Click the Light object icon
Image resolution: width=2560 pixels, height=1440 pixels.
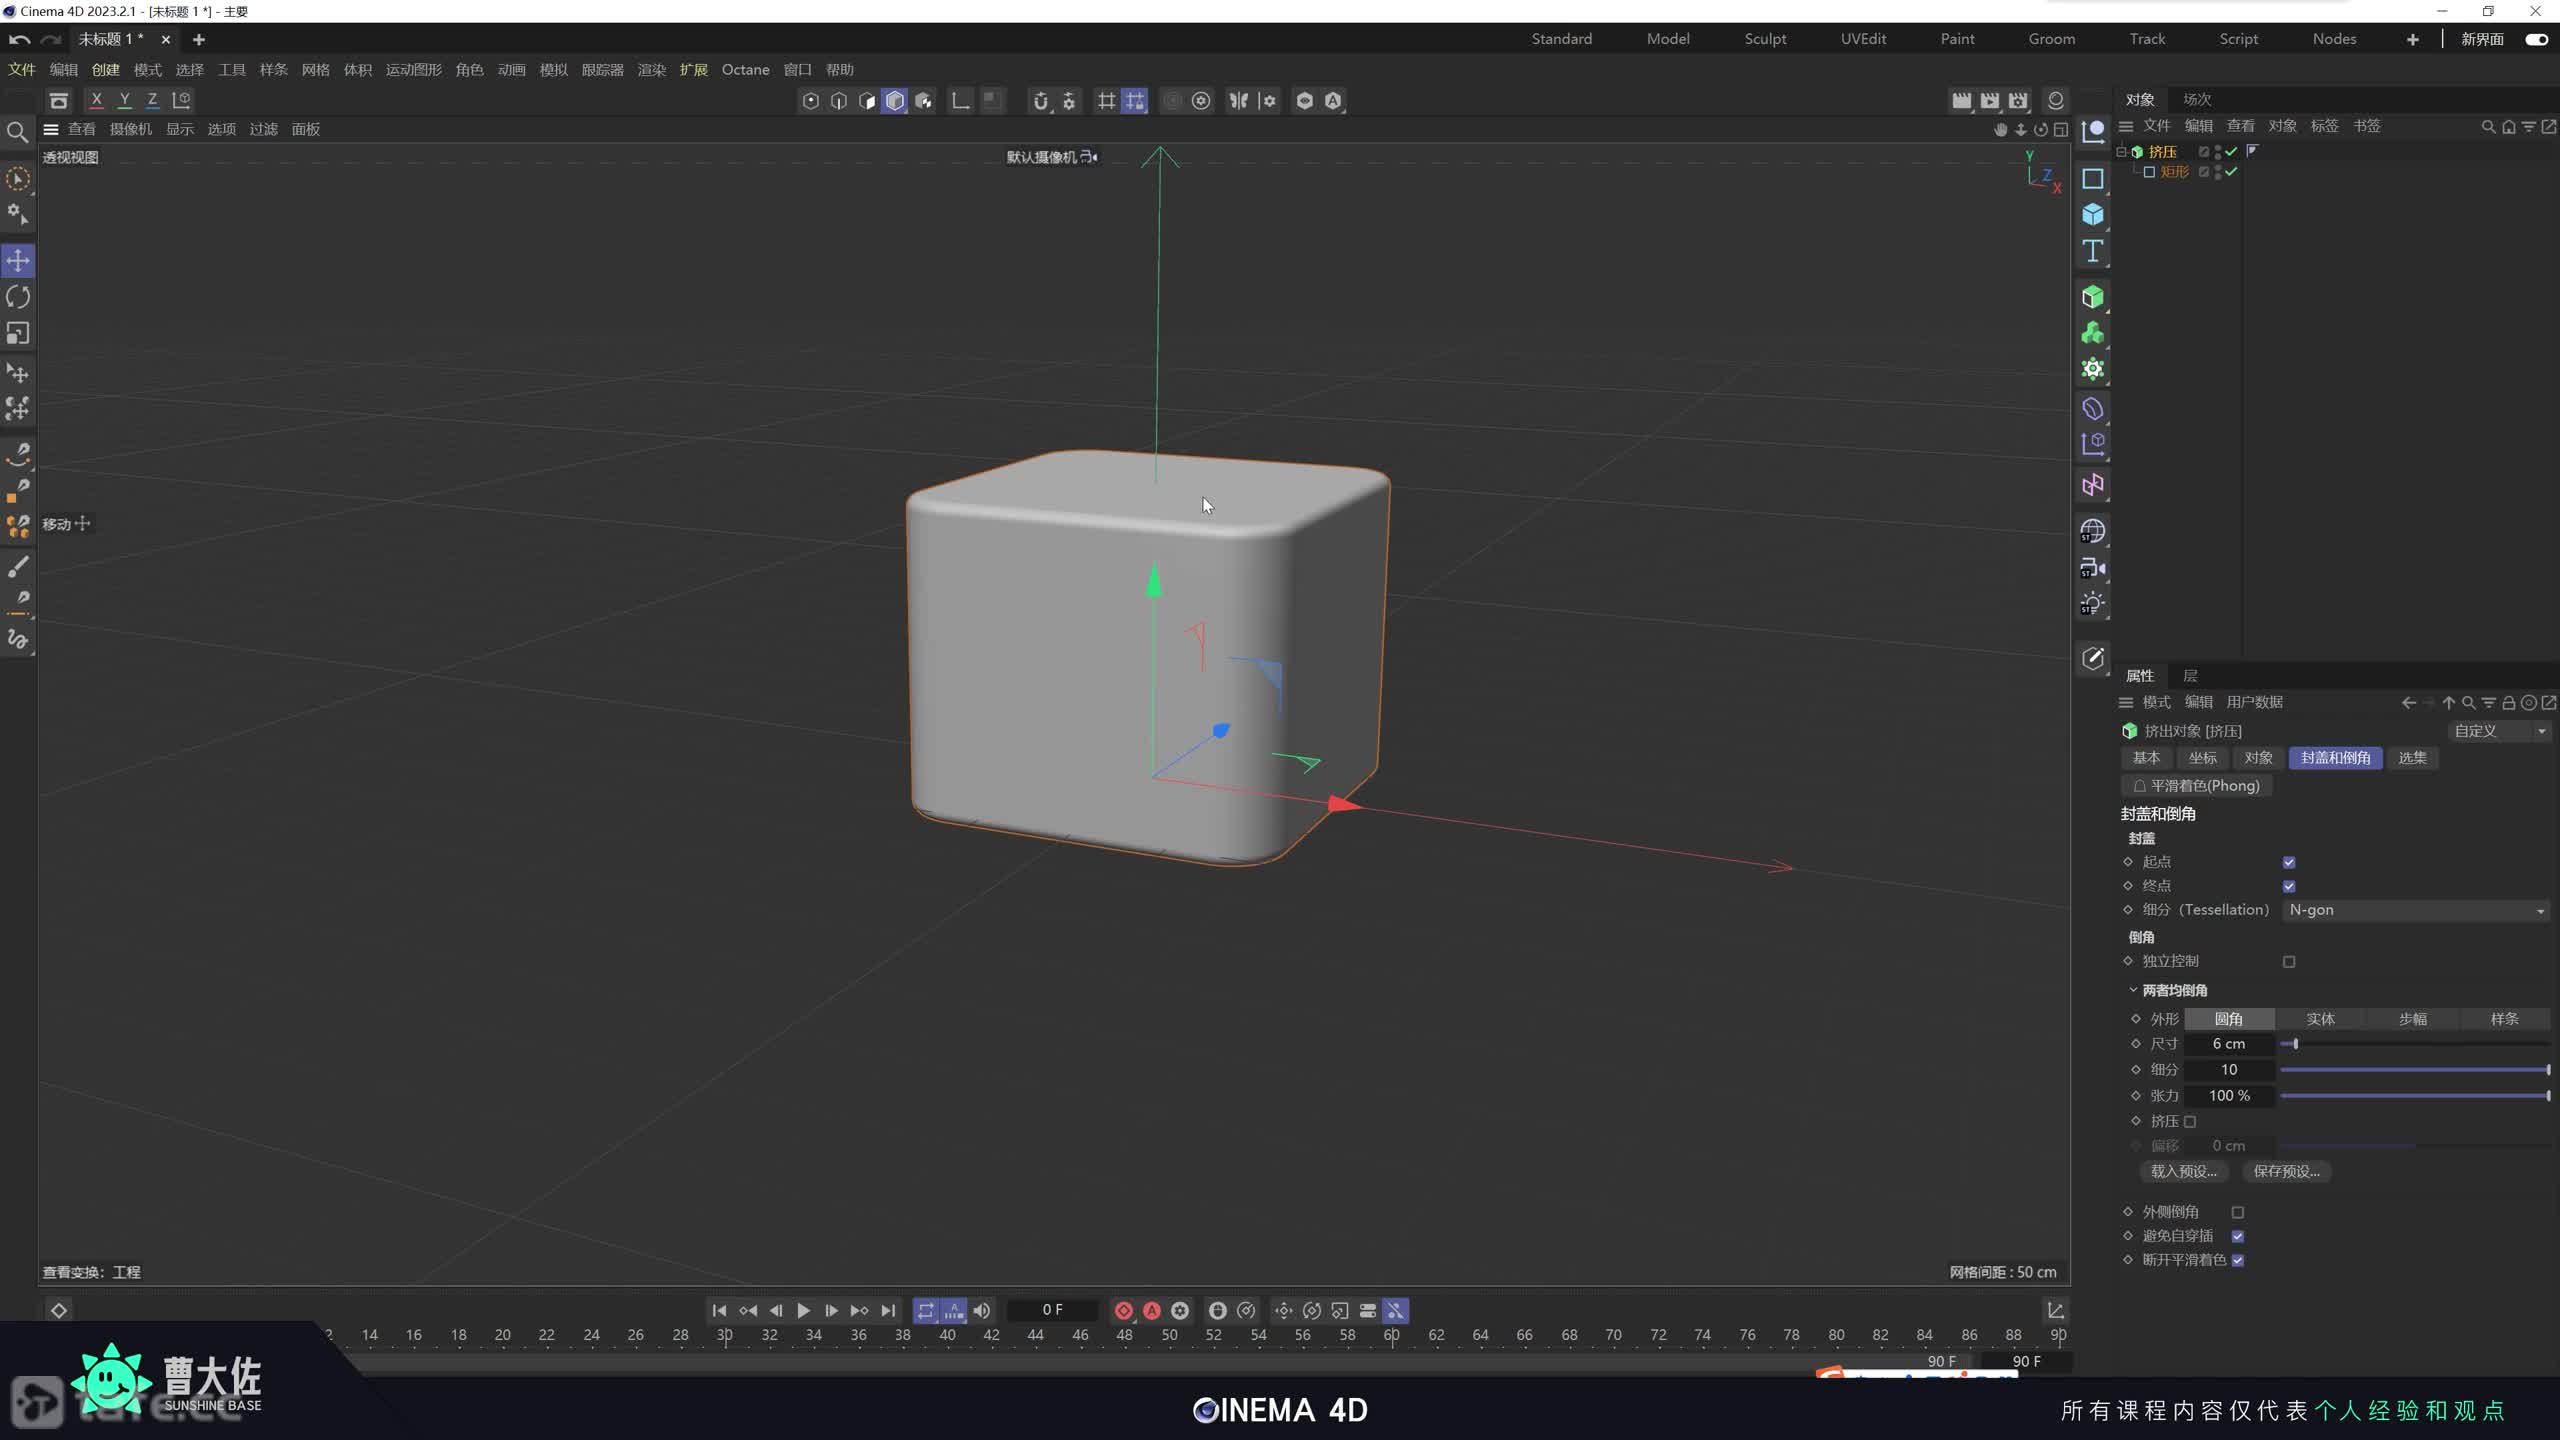(x=2092, y=604)
